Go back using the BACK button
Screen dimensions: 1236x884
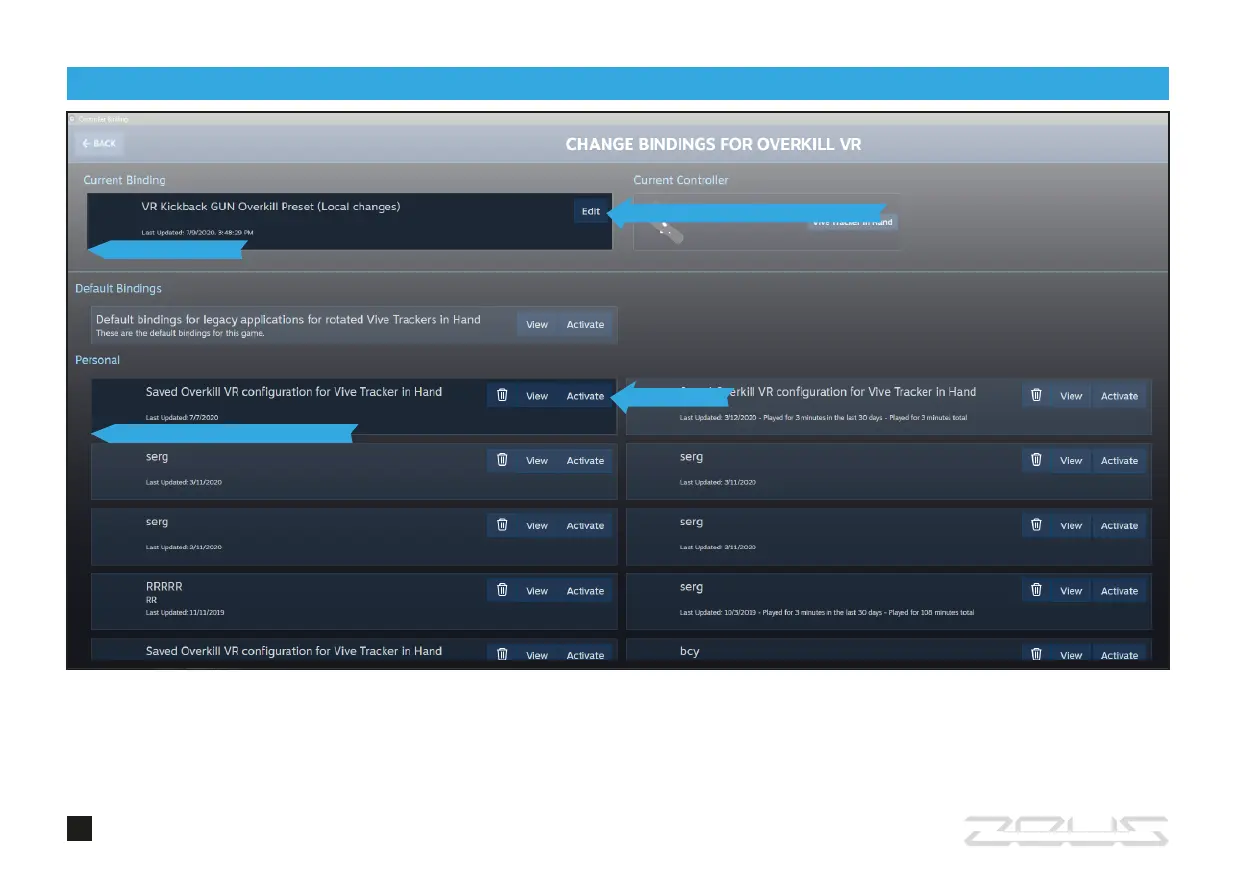pos(99,143)
